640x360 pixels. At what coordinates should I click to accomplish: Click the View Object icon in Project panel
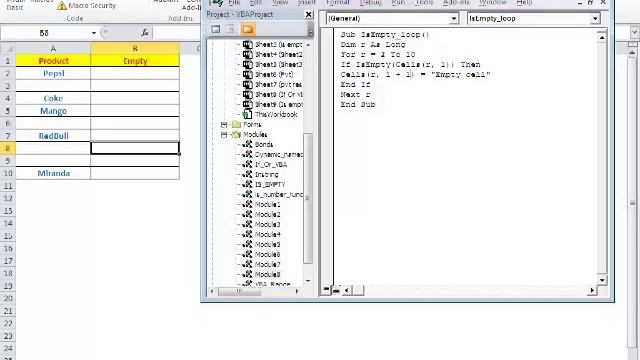pyautogui.click(x=231, y=29)
